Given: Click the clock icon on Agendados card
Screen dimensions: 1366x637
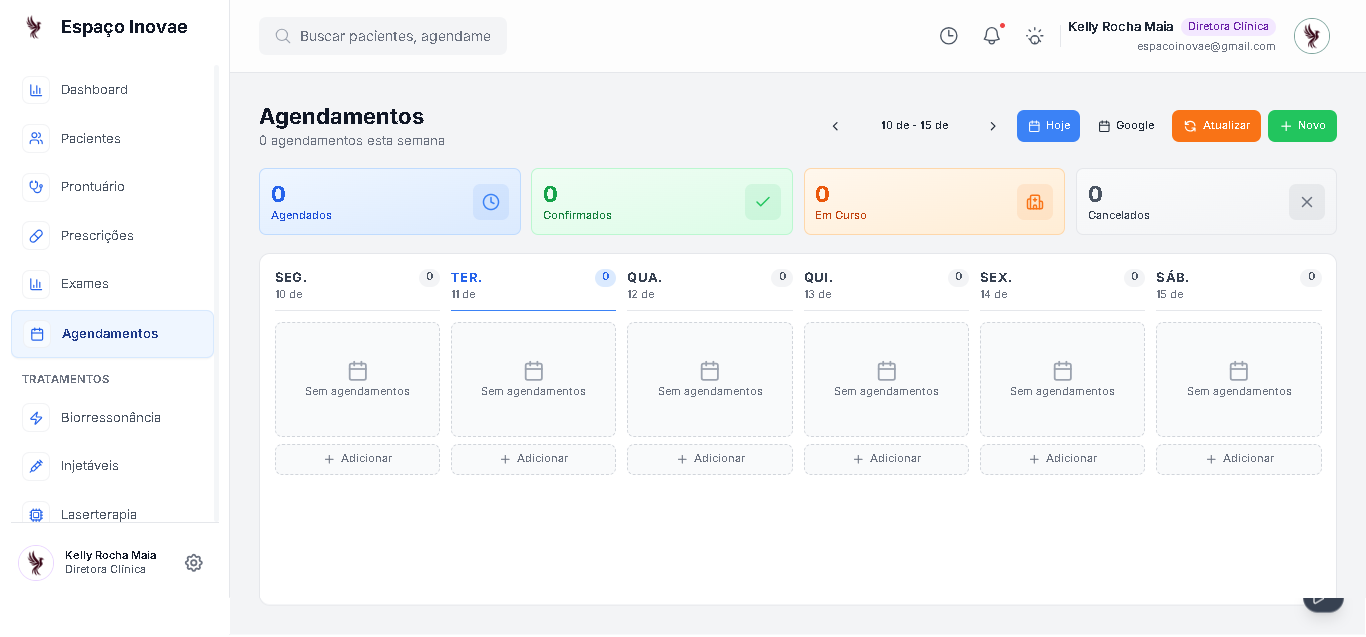Looking at the screenshot, I should tap(491, 201).
